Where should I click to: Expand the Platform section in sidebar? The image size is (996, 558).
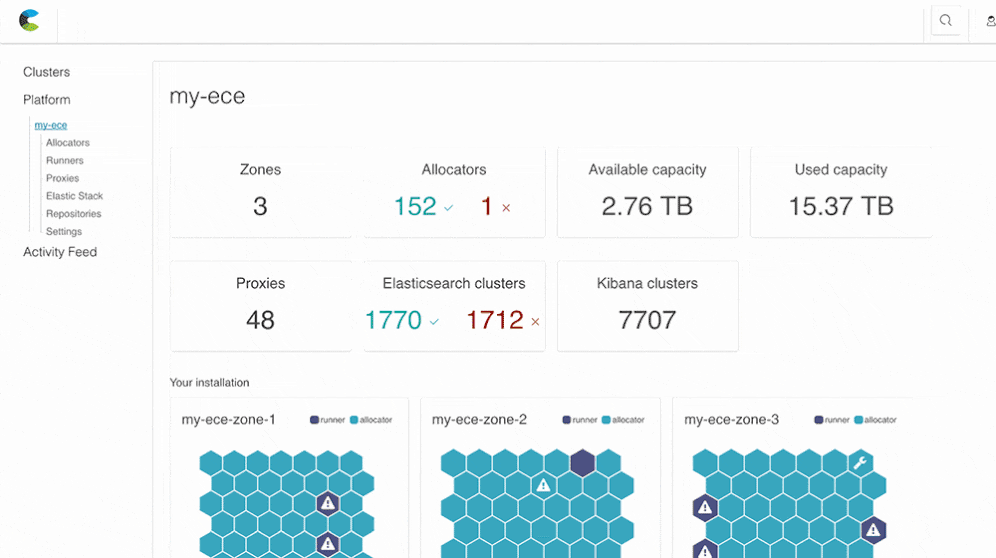46,100
